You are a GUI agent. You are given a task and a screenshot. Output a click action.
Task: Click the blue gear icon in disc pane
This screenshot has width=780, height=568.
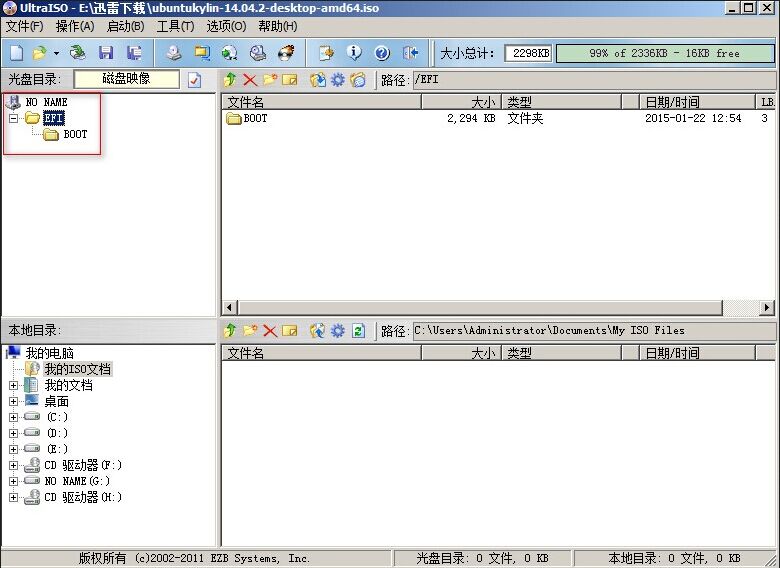[338, 80]
